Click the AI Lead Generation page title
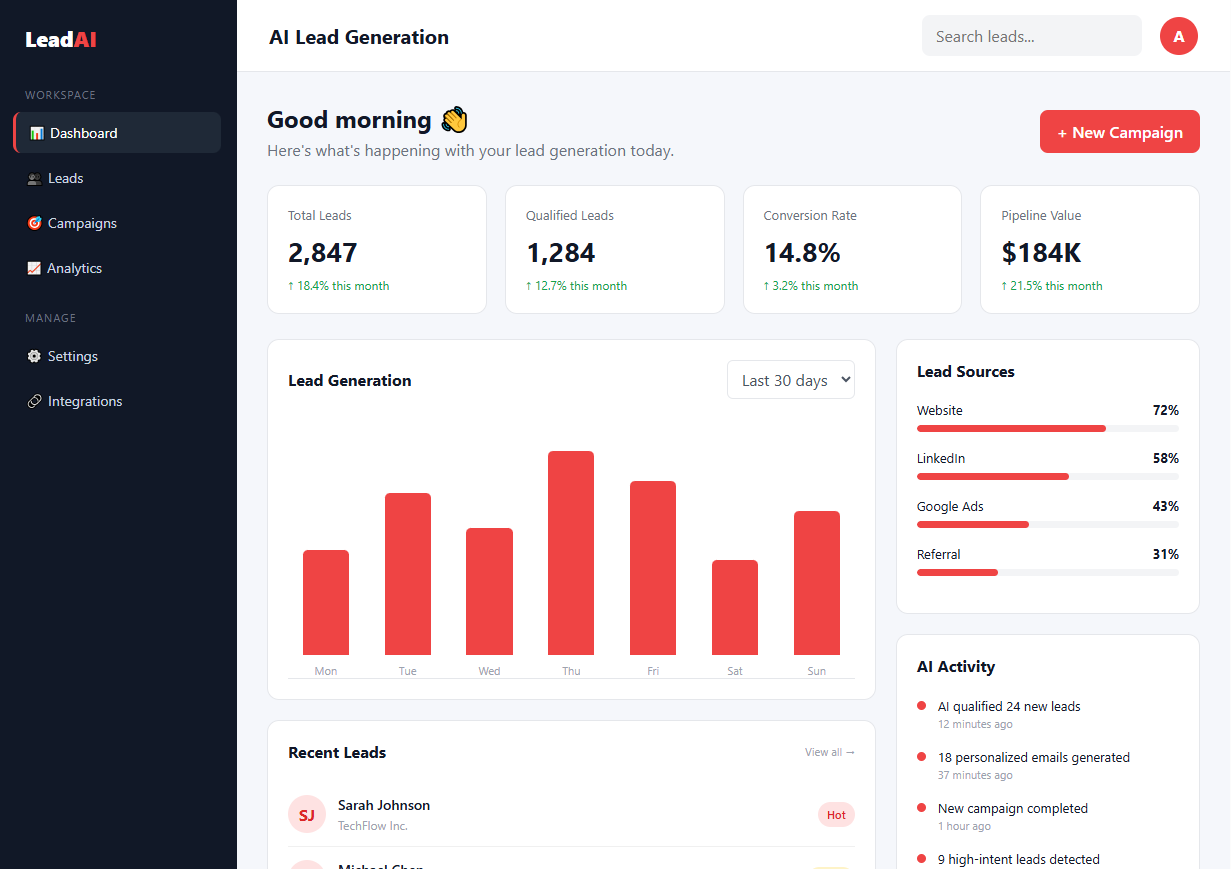 [x=359, y=37]
